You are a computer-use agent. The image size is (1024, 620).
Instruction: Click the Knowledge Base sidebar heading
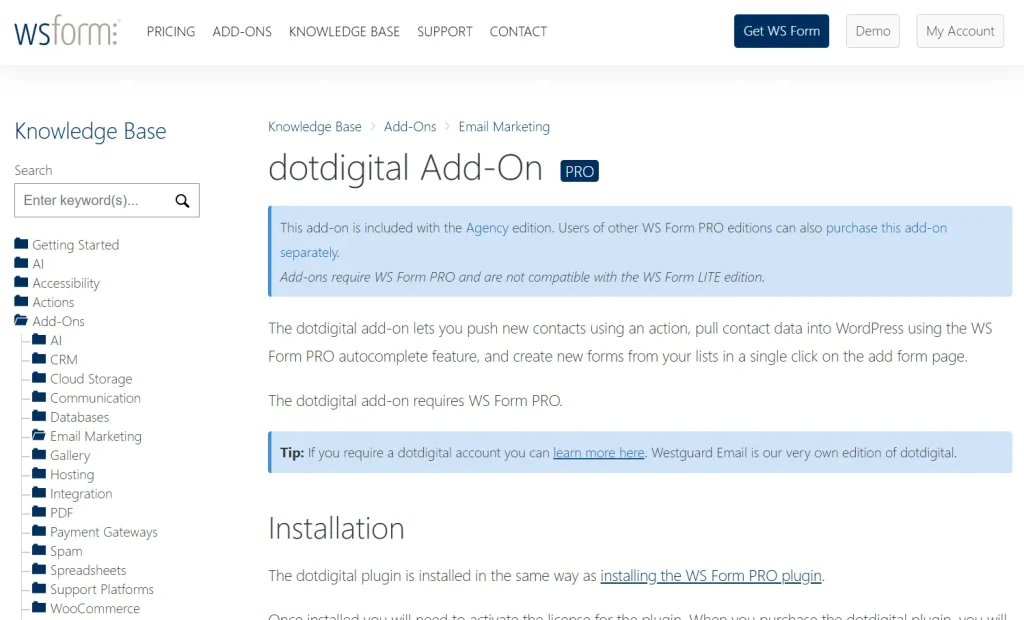(90, 131)
